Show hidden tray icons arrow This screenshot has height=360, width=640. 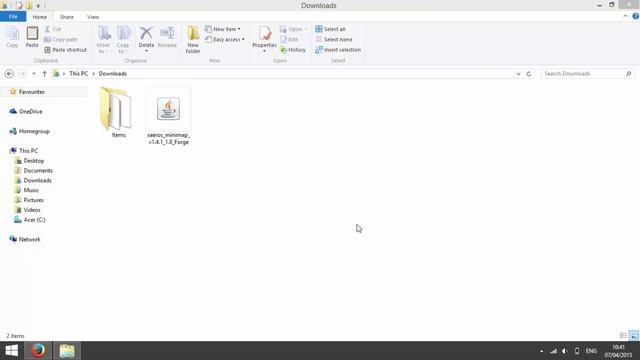coord(542,351)
